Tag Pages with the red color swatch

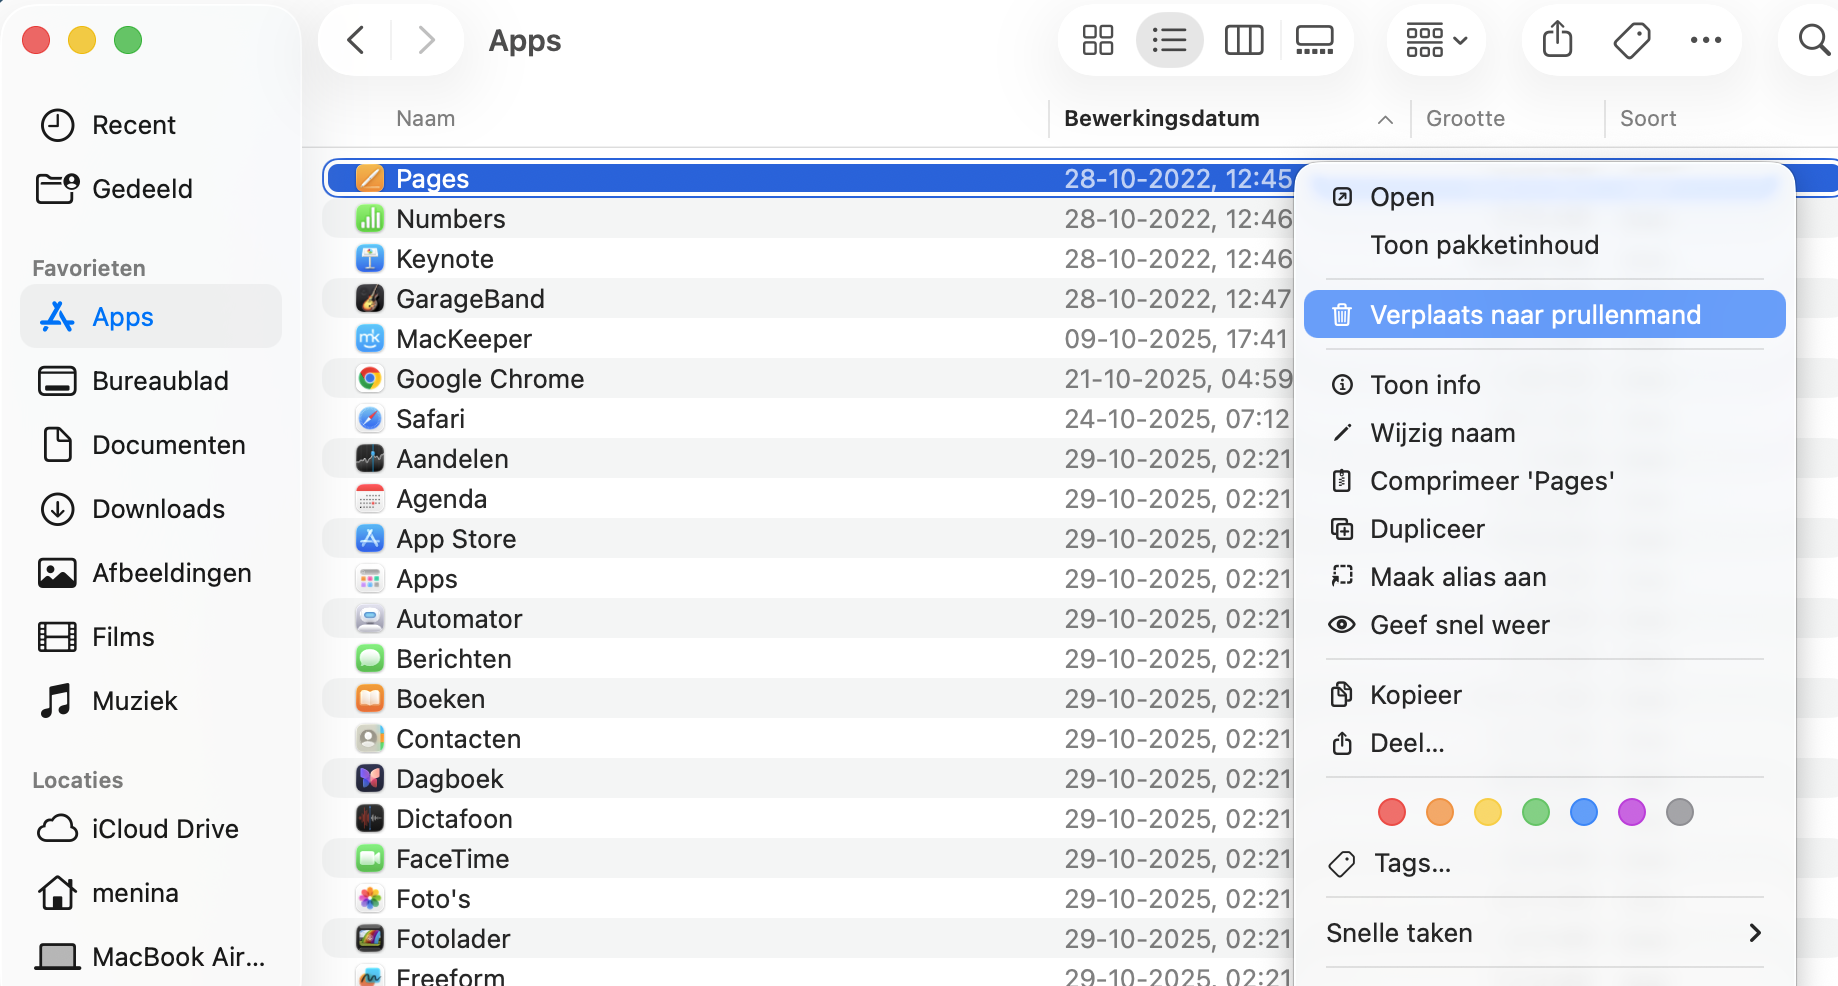tap(1391, 812)
